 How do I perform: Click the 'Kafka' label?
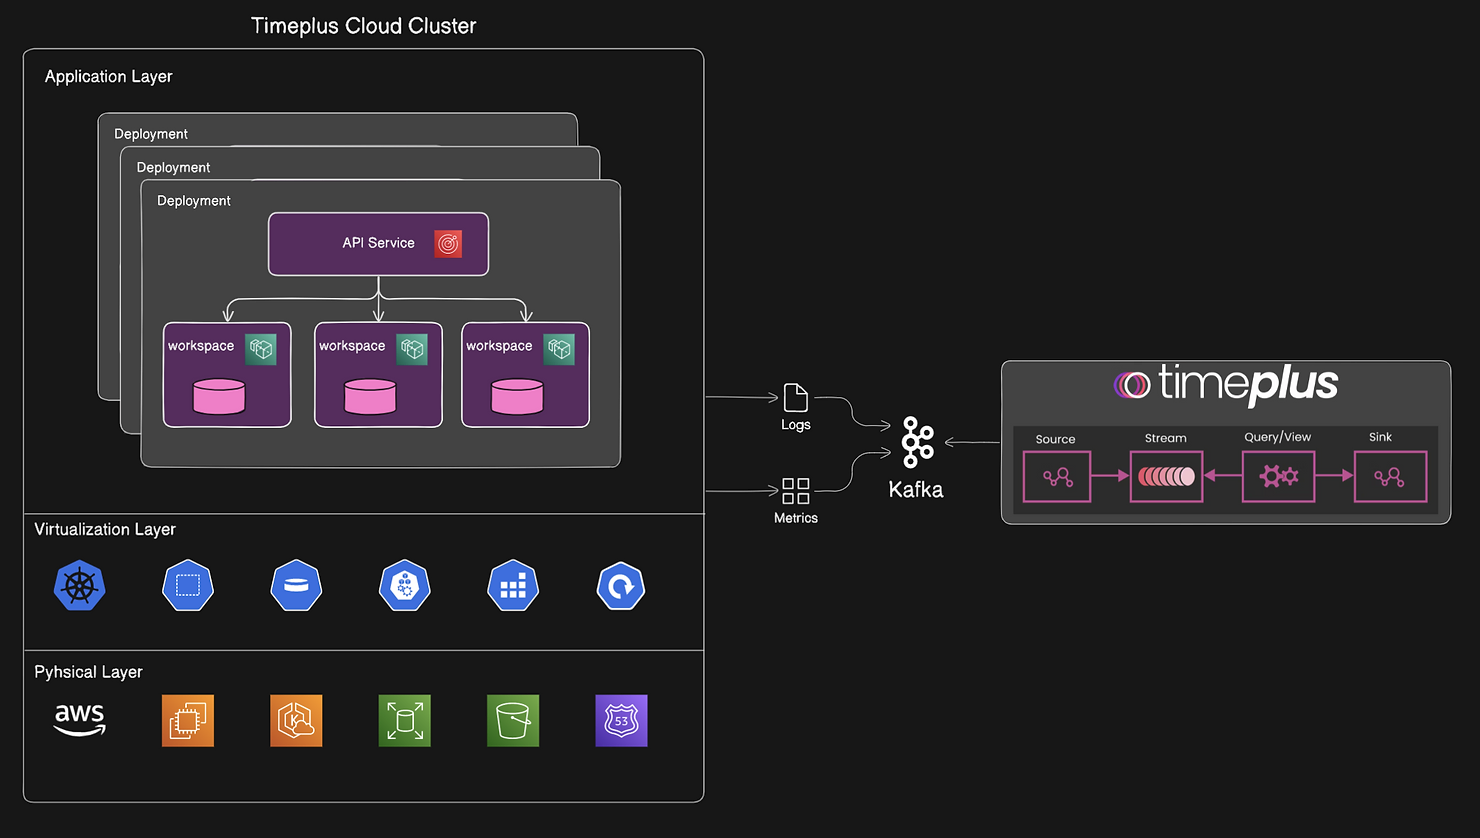pos(916,490)
